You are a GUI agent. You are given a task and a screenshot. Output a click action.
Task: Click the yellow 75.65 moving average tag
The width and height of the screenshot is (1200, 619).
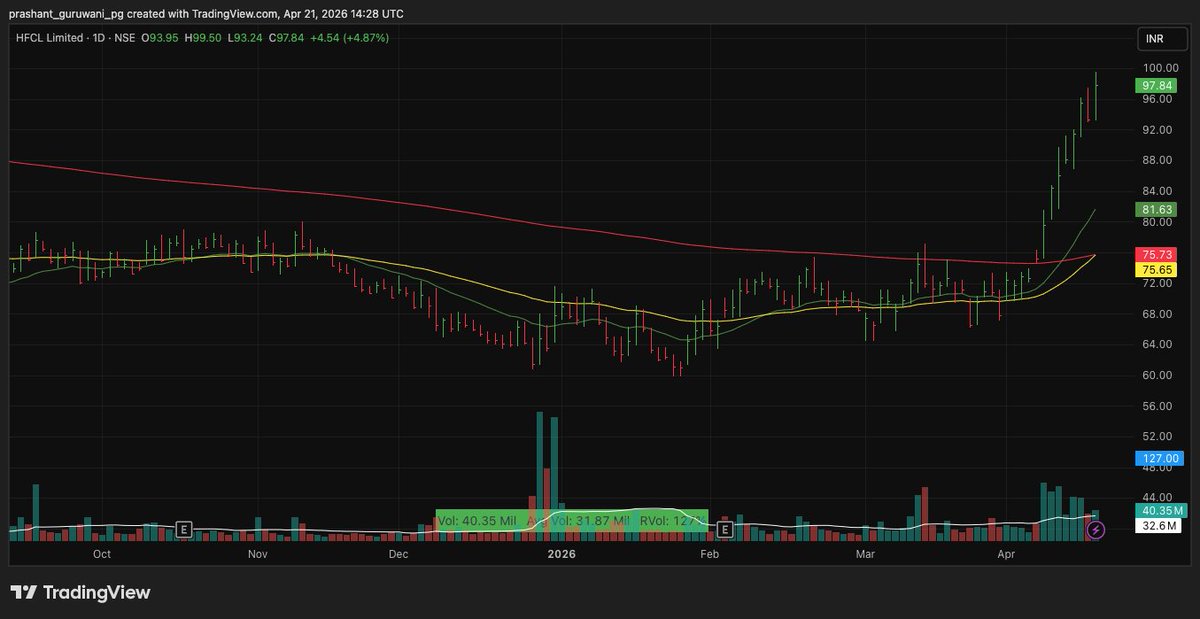pyautogui.click(x=1157, y=270)
